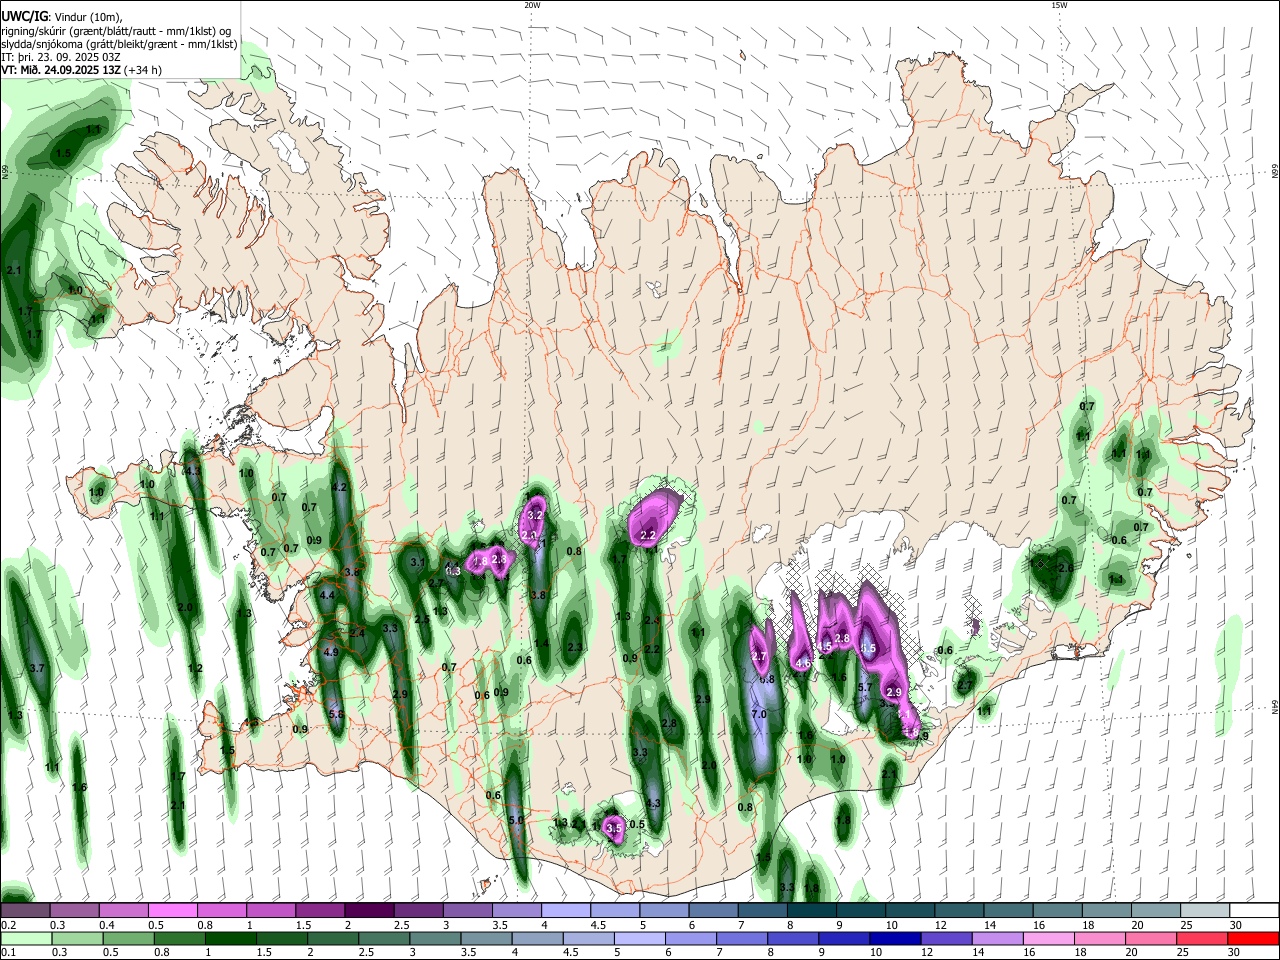Screen dimensions: 1280x960
Task: Click the pink '3.2' snowfall value
Action: coord(535,515)
